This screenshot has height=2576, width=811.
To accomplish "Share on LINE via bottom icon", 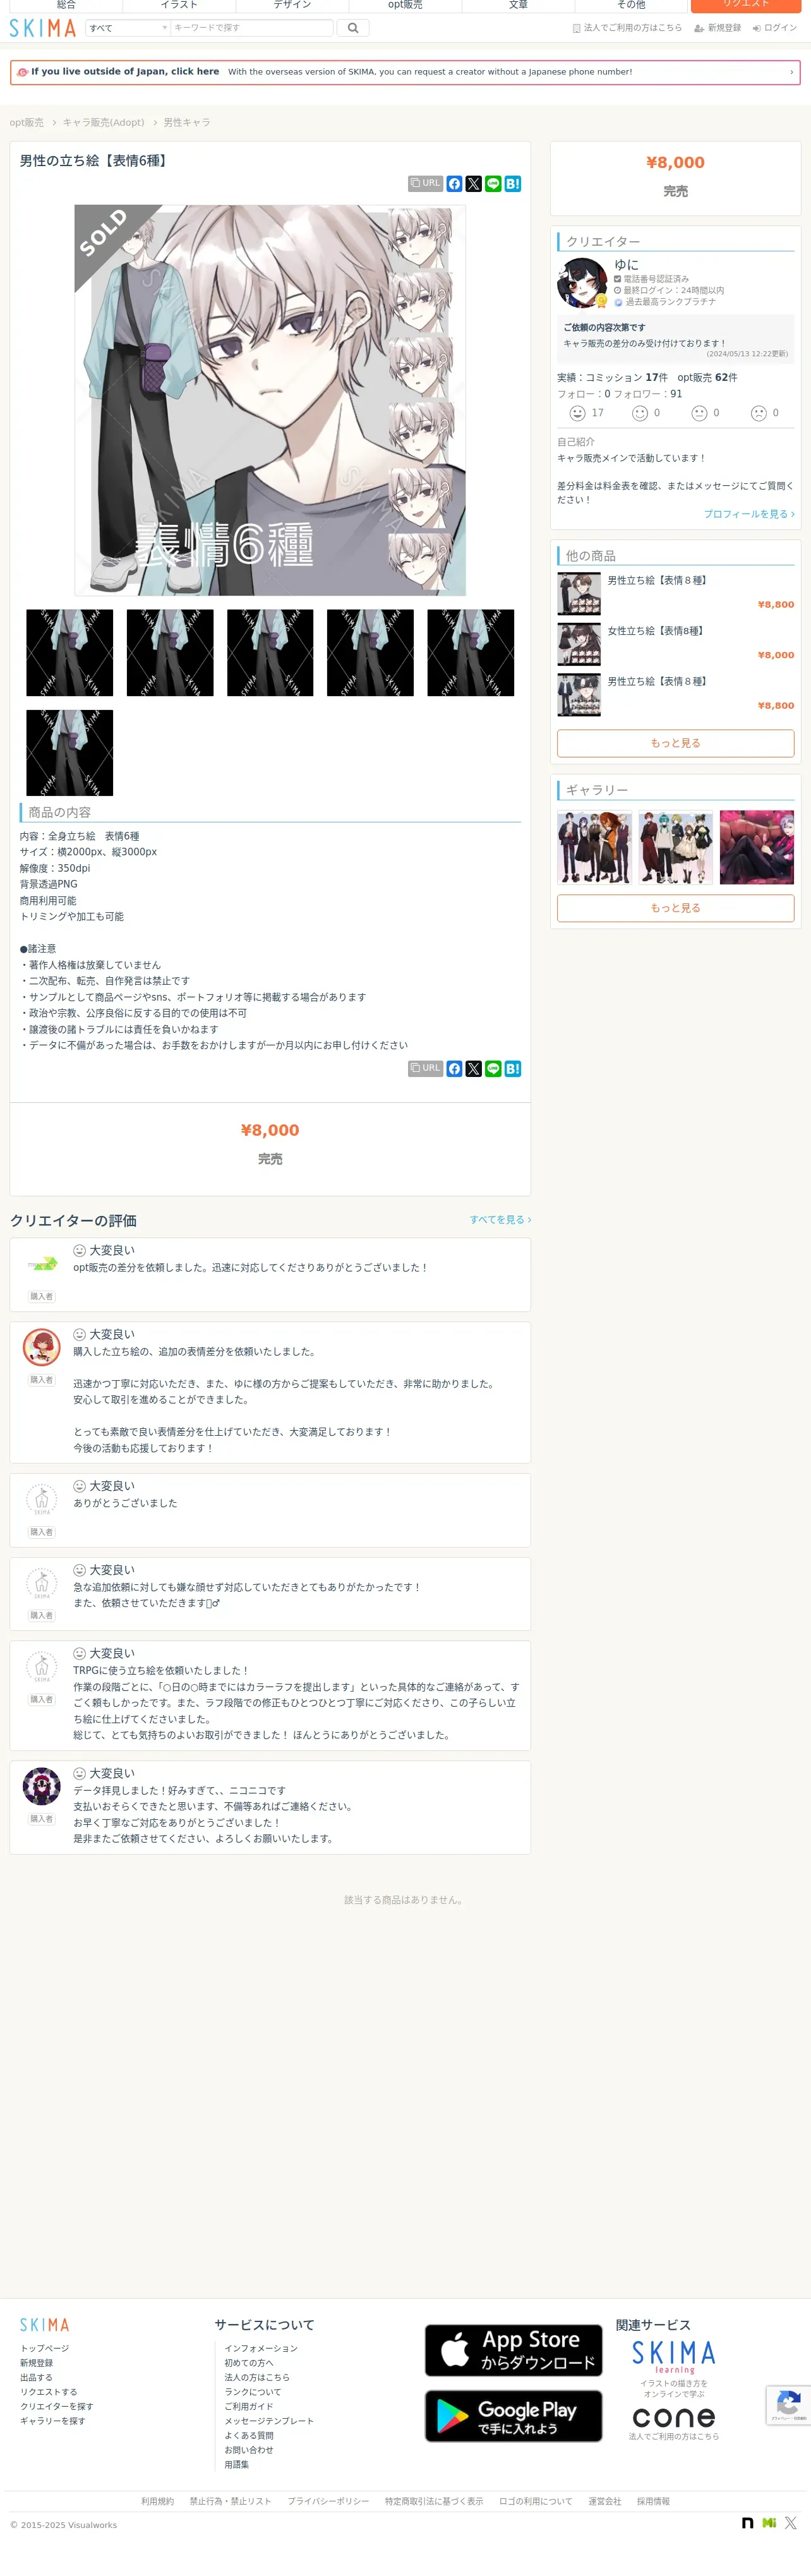I will (x=493, y=1069).
